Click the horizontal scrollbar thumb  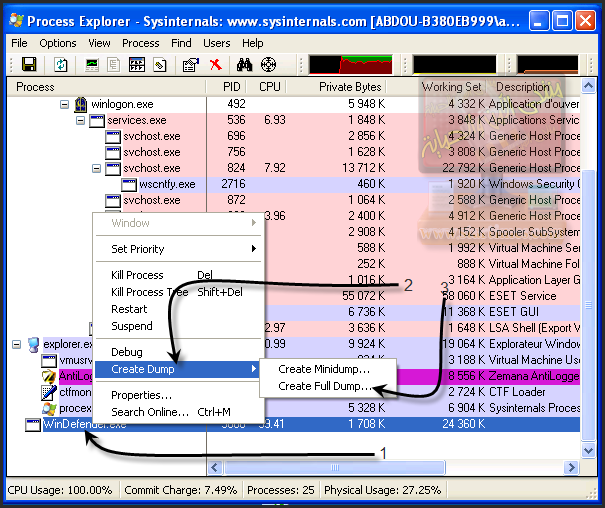click(335, 468)
